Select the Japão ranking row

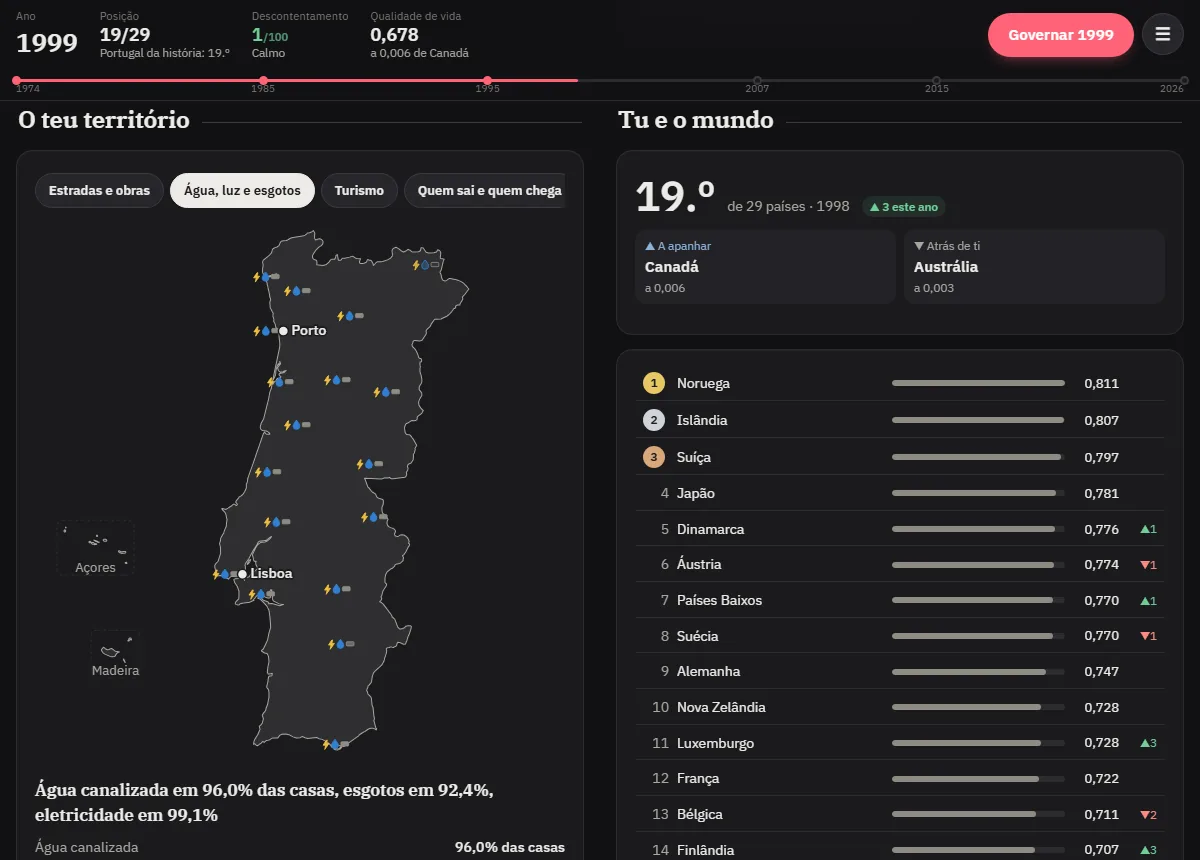pyautogui.click(x=900, y=493)
